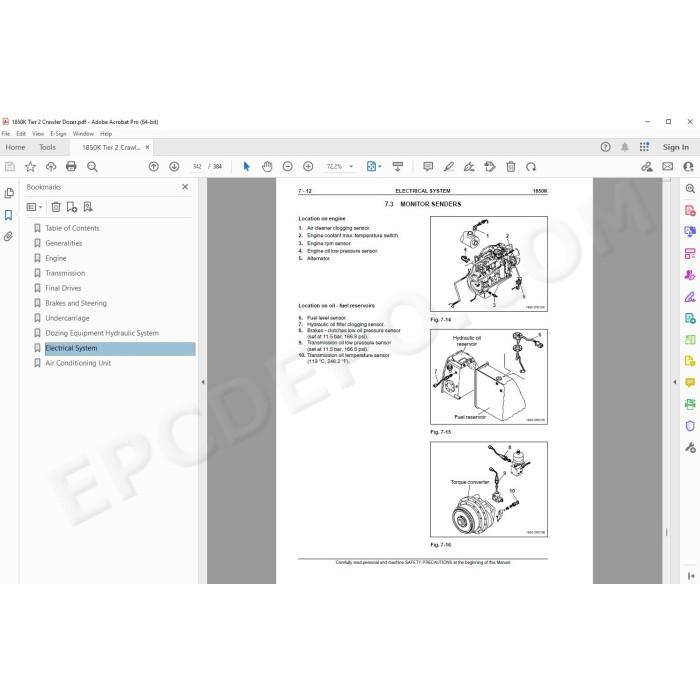The height and width of the screenshot is (700, 700).
Task: Switch to the Home tab
Action: click(15, 147)
